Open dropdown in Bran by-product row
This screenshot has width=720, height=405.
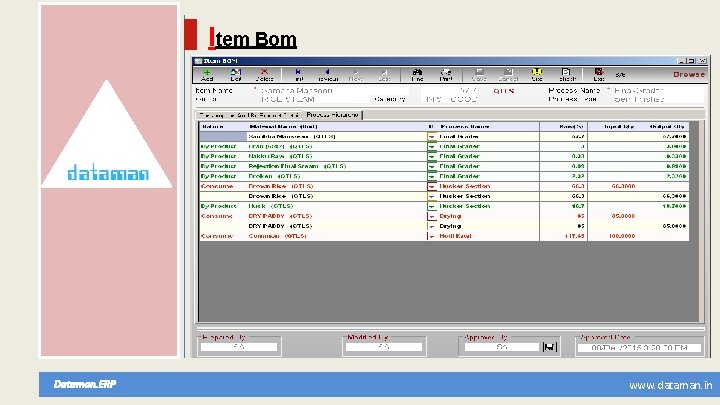pyautogui.click(x=432, y=147)
